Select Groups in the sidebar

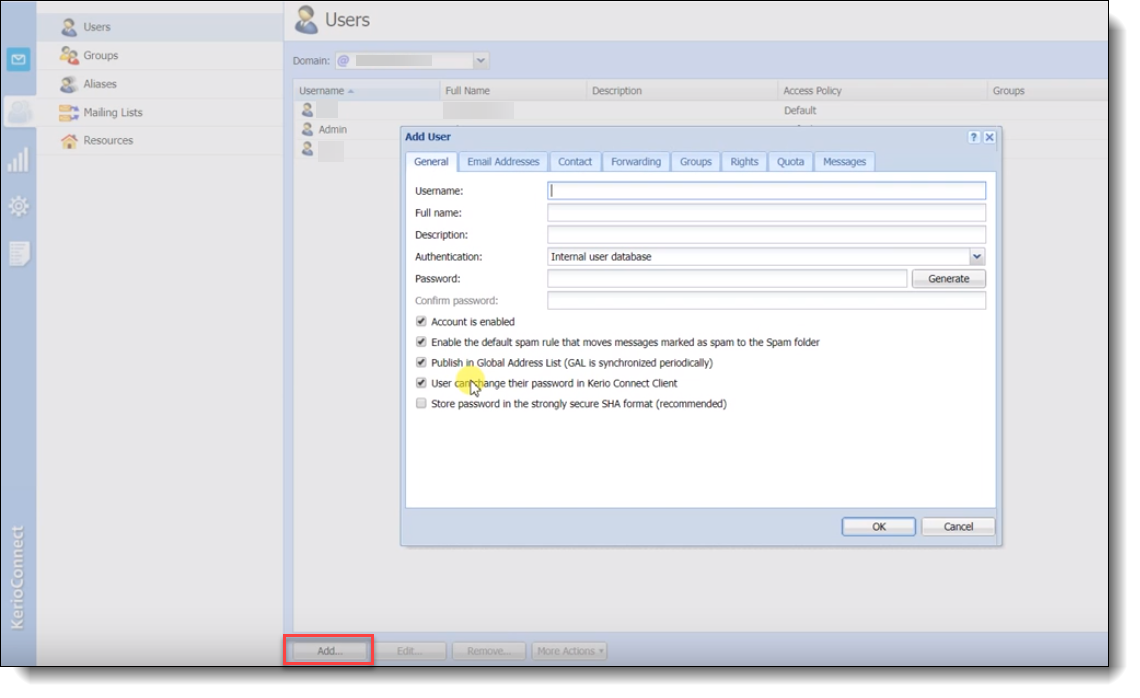pos(100,56)
